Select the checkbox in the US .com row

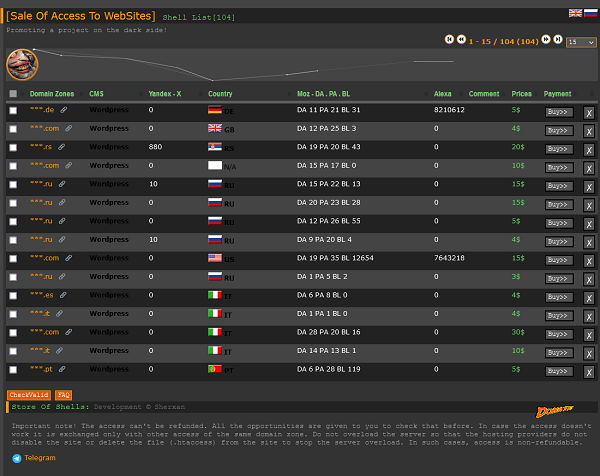coord(13,259)
